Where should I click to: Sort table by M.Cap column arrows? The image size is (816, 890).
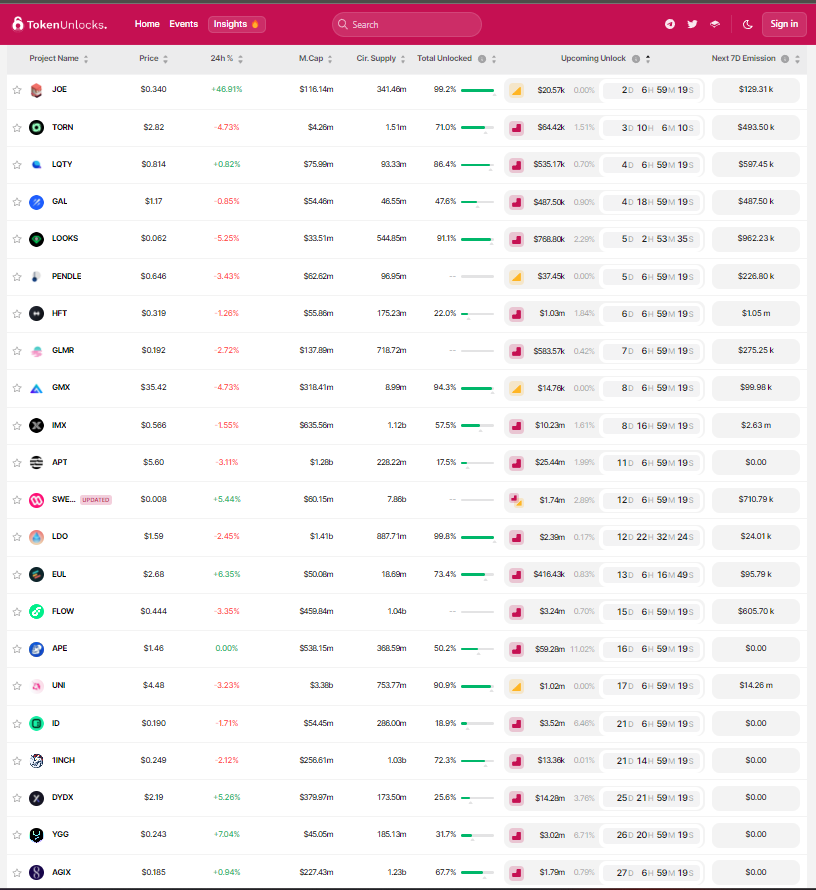point(330,59)
